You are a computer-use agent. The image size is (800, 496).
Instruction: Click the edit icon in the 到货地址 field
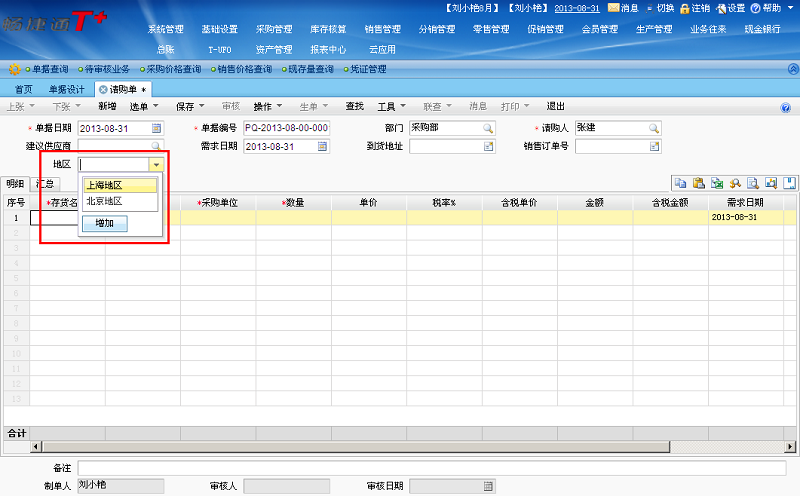click(x=488, y=146)
